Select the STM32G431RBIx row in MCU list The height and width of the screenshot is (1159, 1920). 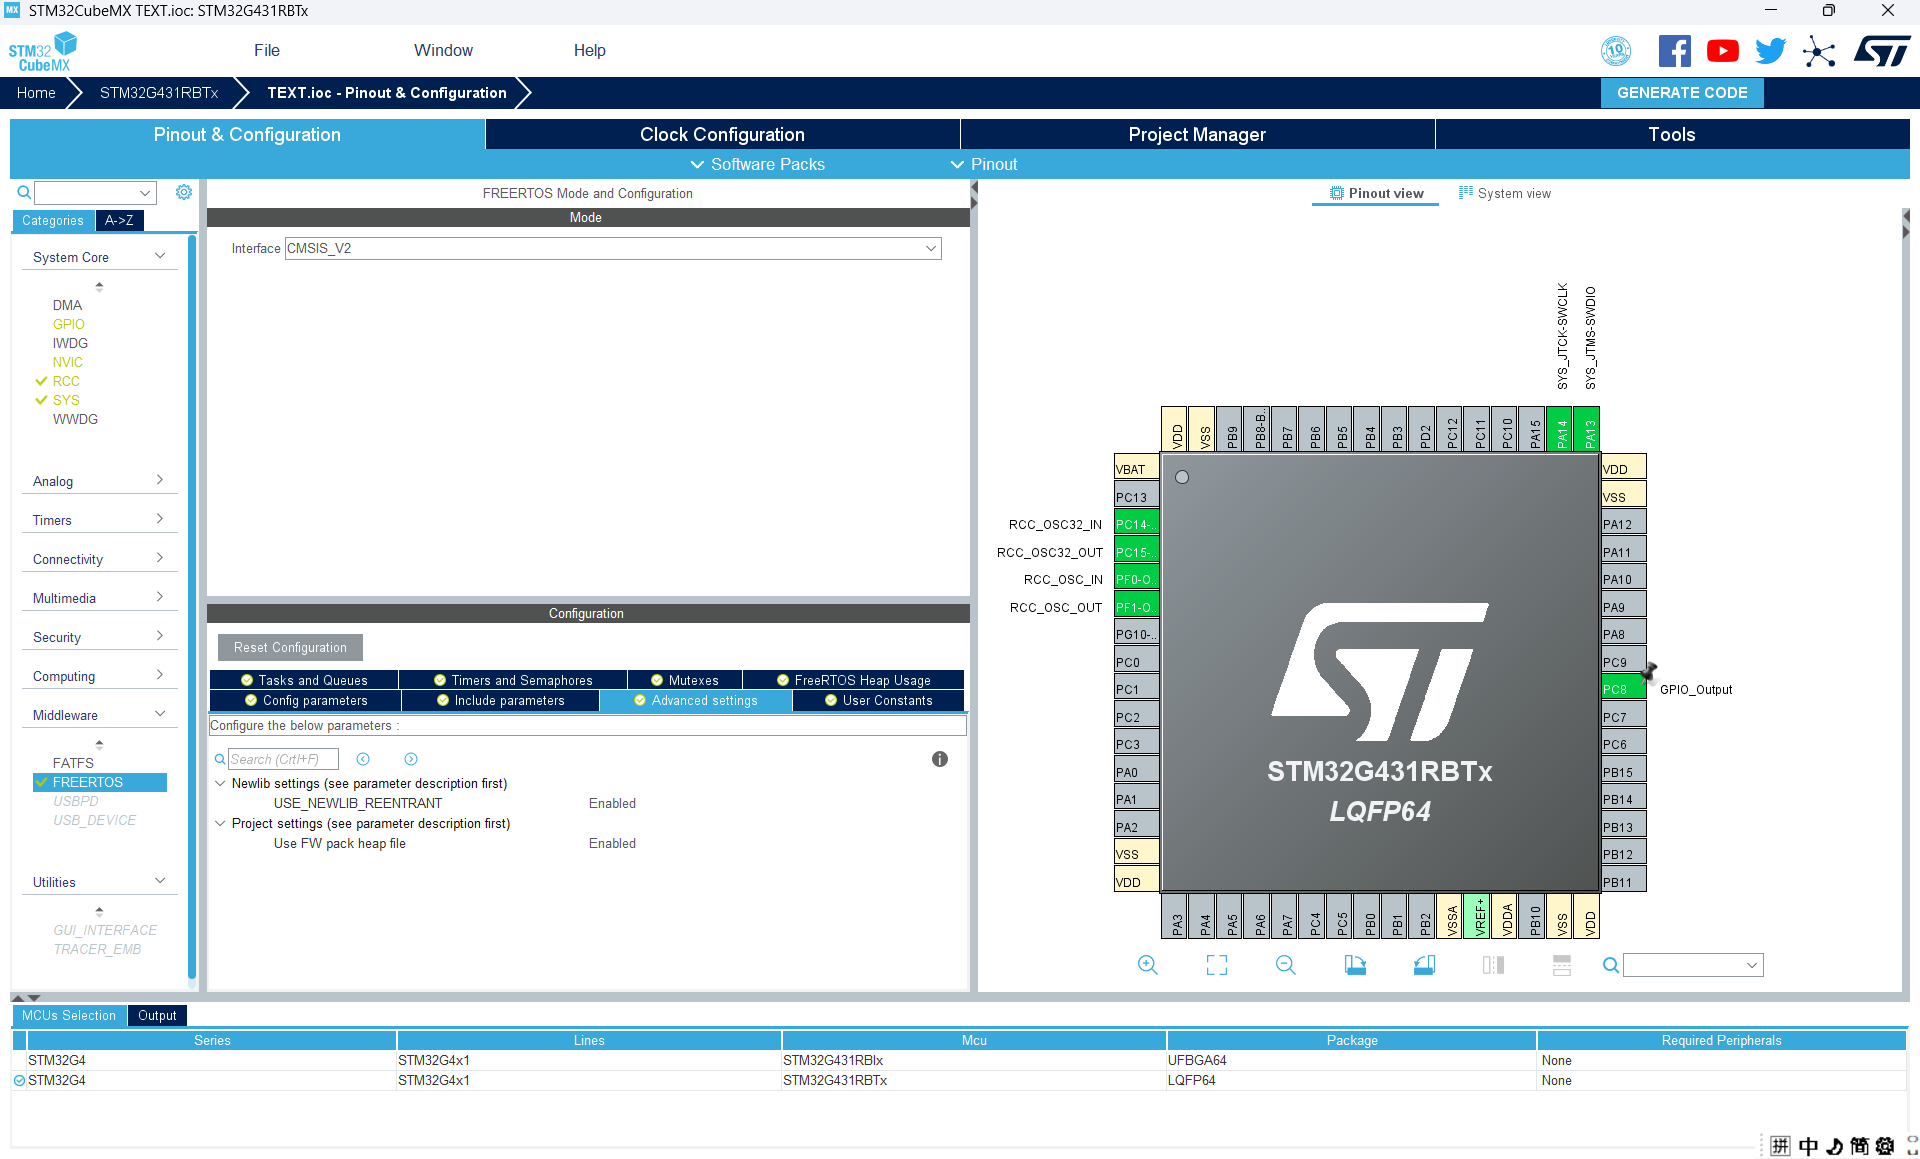833,1060
